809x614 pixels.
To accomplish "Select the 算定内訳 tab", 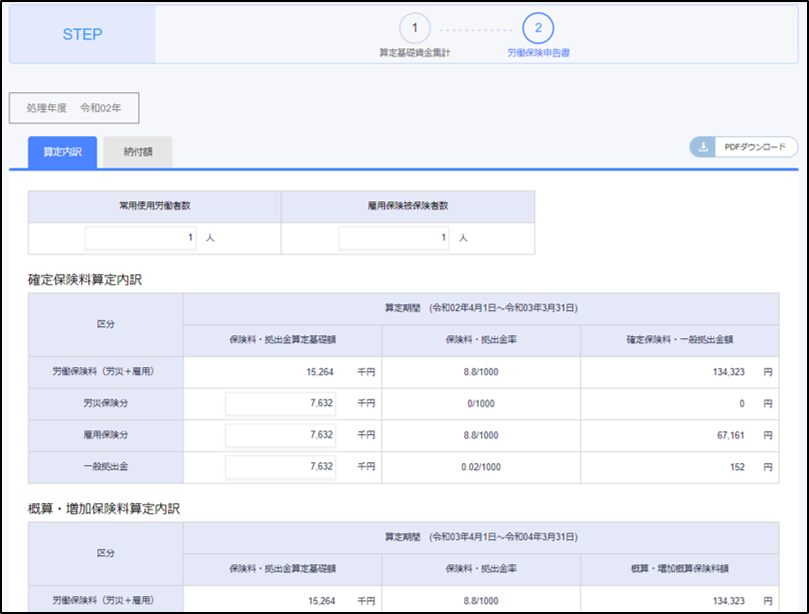I will [62, 153].
